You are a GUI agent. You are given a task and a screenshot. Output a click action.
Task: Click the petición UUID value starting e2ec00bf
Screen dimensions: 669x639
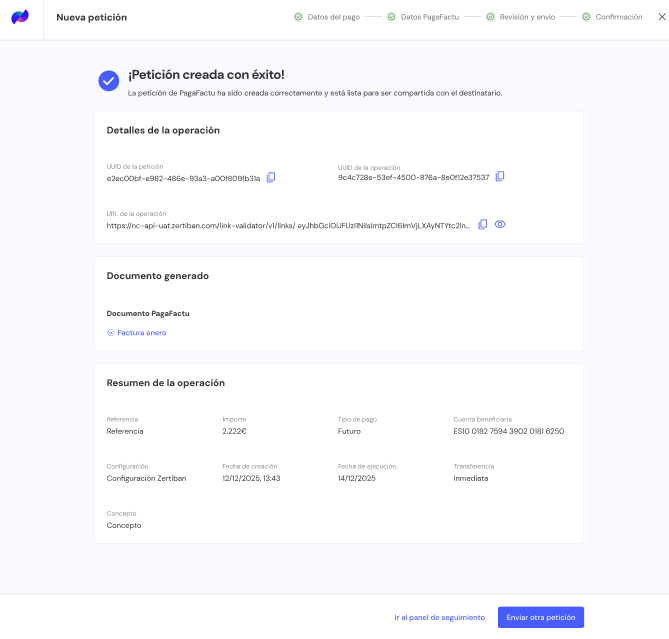coord(183,179)
